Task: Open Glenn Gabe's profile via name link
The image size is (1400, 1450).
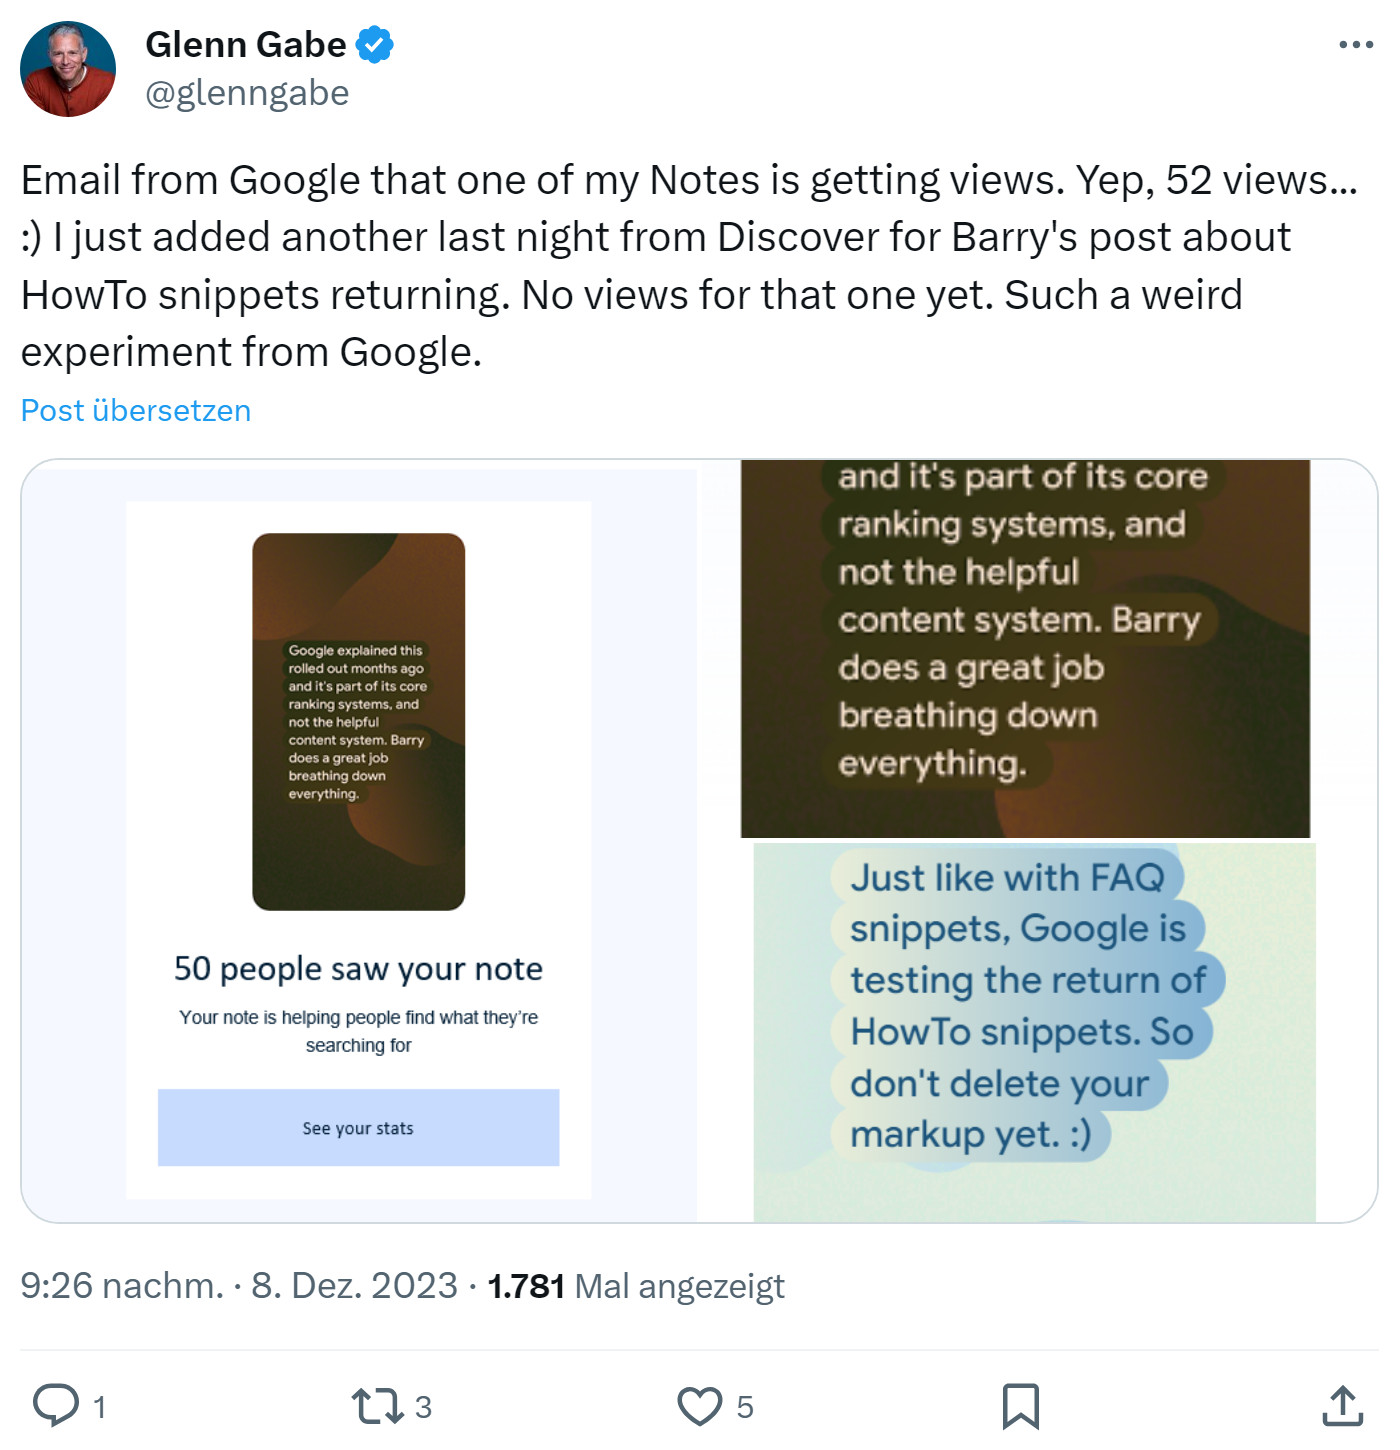Action: [247, 43]
